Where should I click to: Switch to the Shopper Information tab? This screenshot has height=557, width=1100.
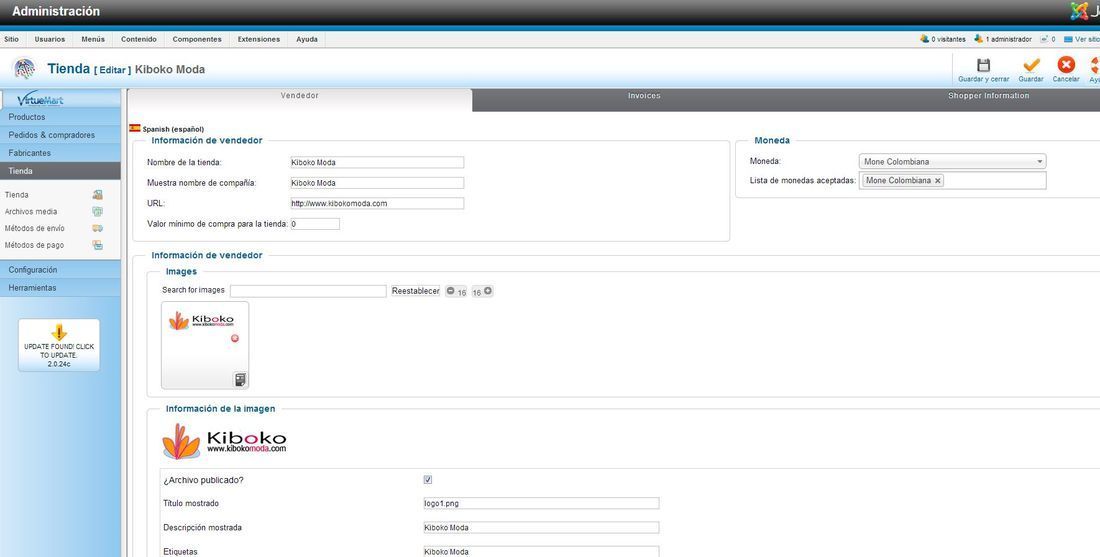click(988, 96)
